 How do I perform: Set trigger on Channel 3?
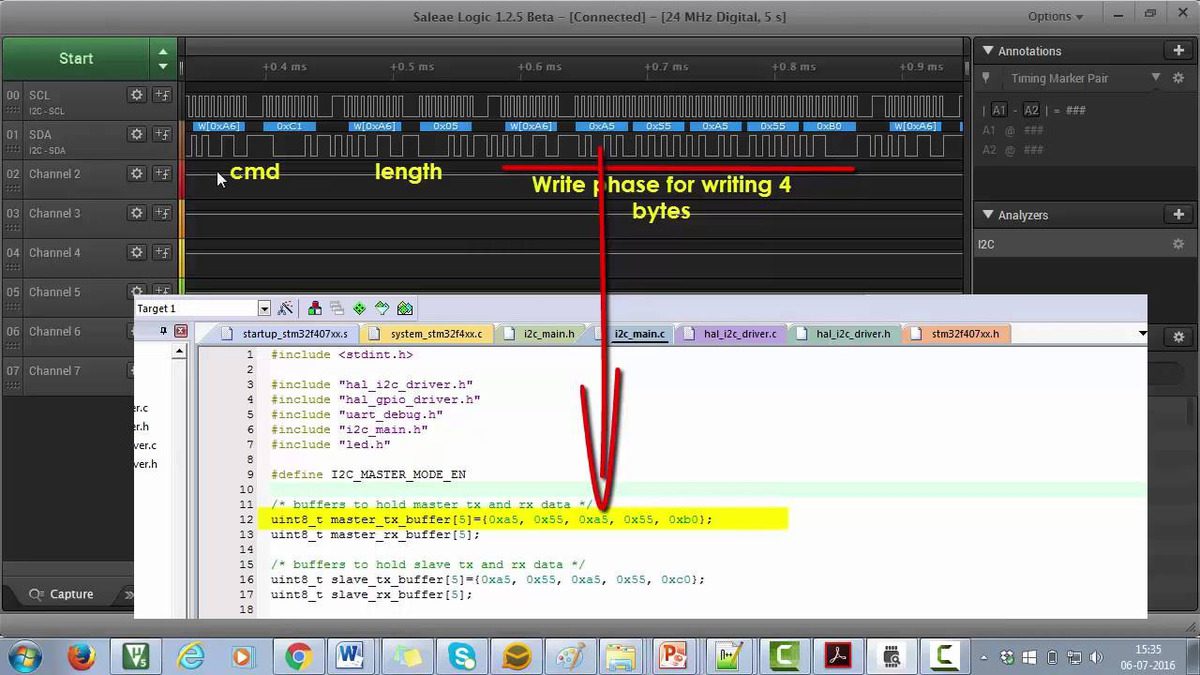[162, 213]
